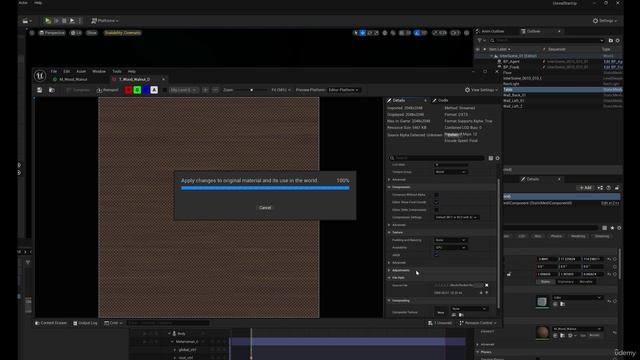Open the Window menu in texture editor

pyautogui.click(x=99, y=71)
